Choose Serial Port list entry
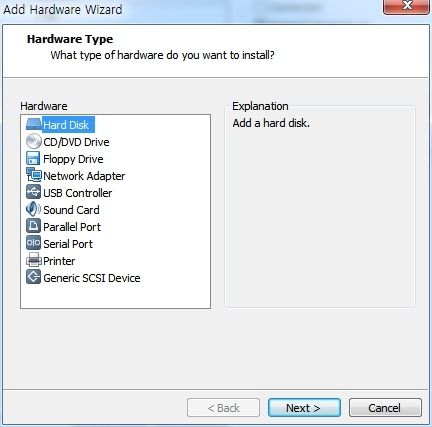Screen dimensions: 432x427 (68, 244)
